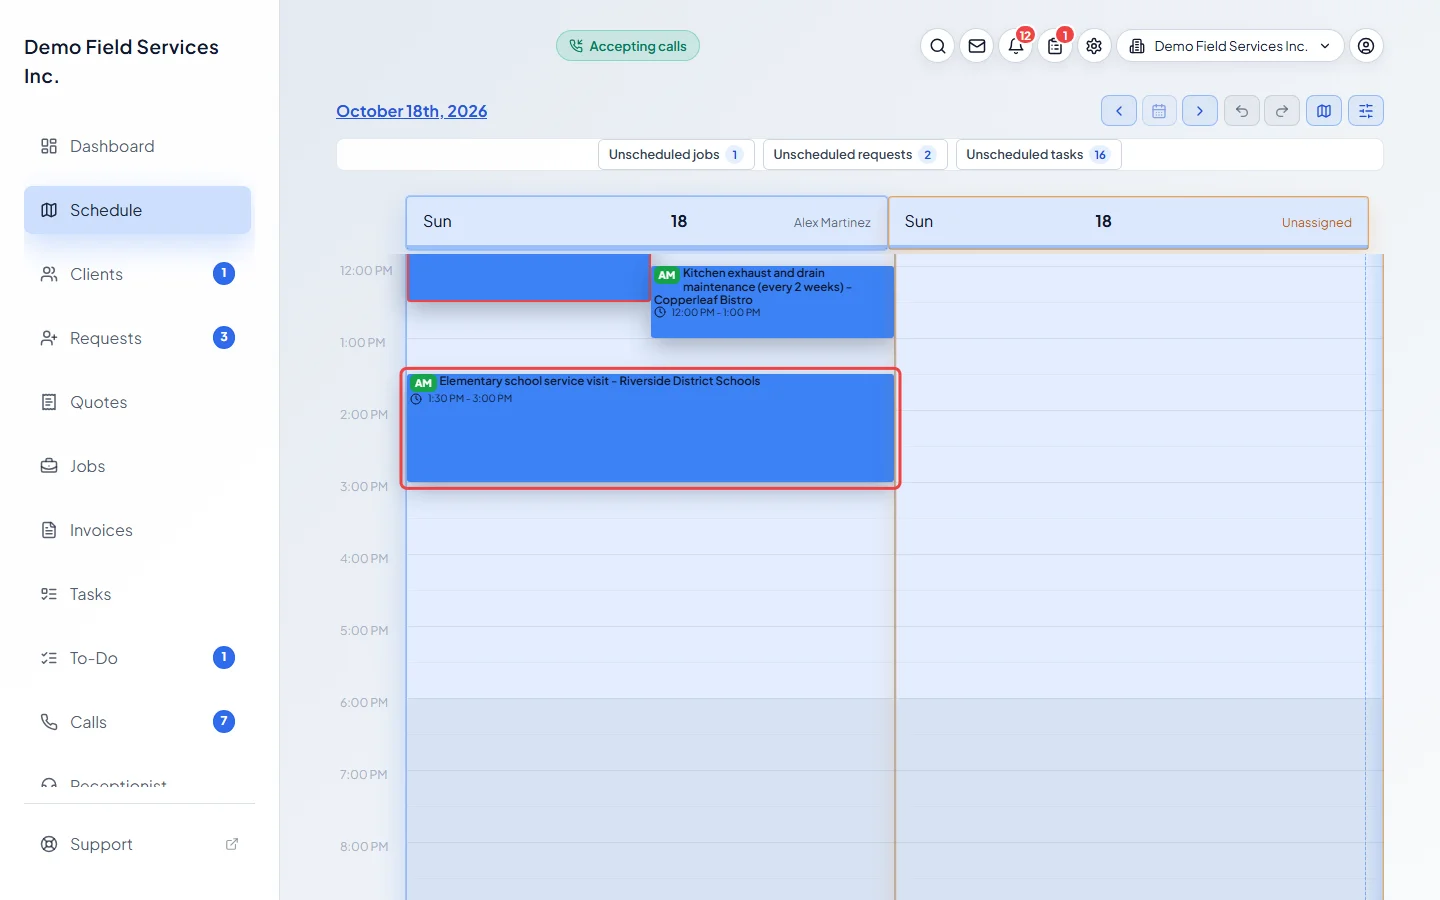
Task: Open Clients in sidebar
Action: pyautogui.click(x=138, y=274)
